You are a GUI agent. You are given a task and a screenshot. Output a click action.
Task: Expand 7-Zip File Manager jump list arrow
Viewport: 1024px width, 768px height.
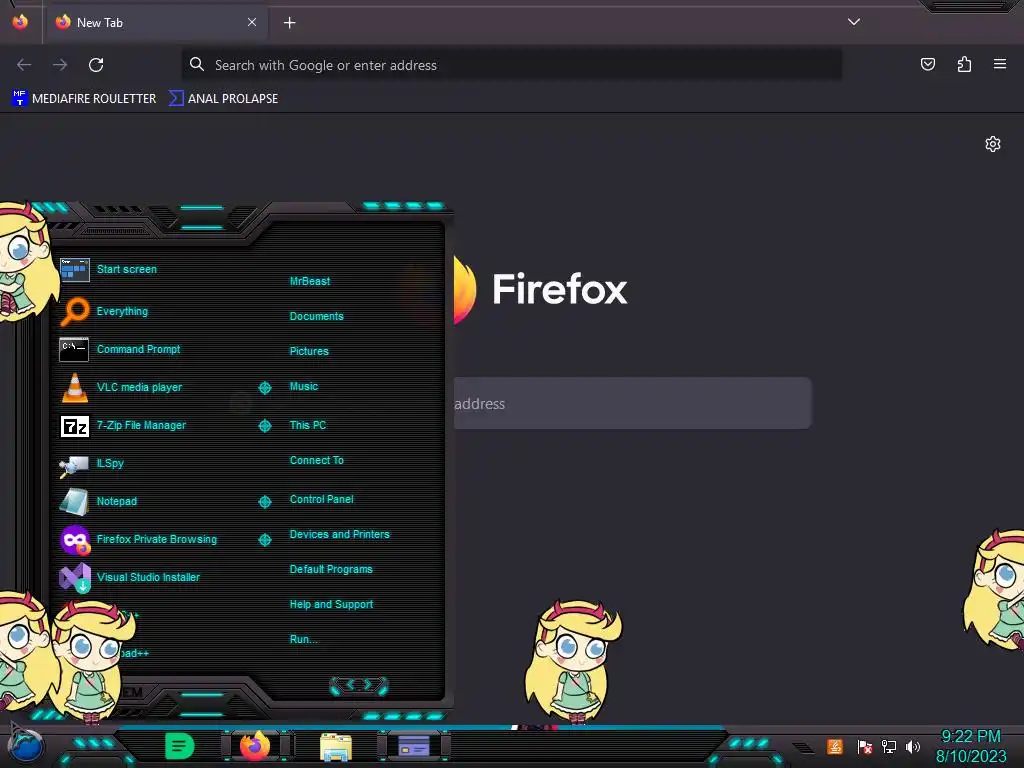[x=264, y=426]
